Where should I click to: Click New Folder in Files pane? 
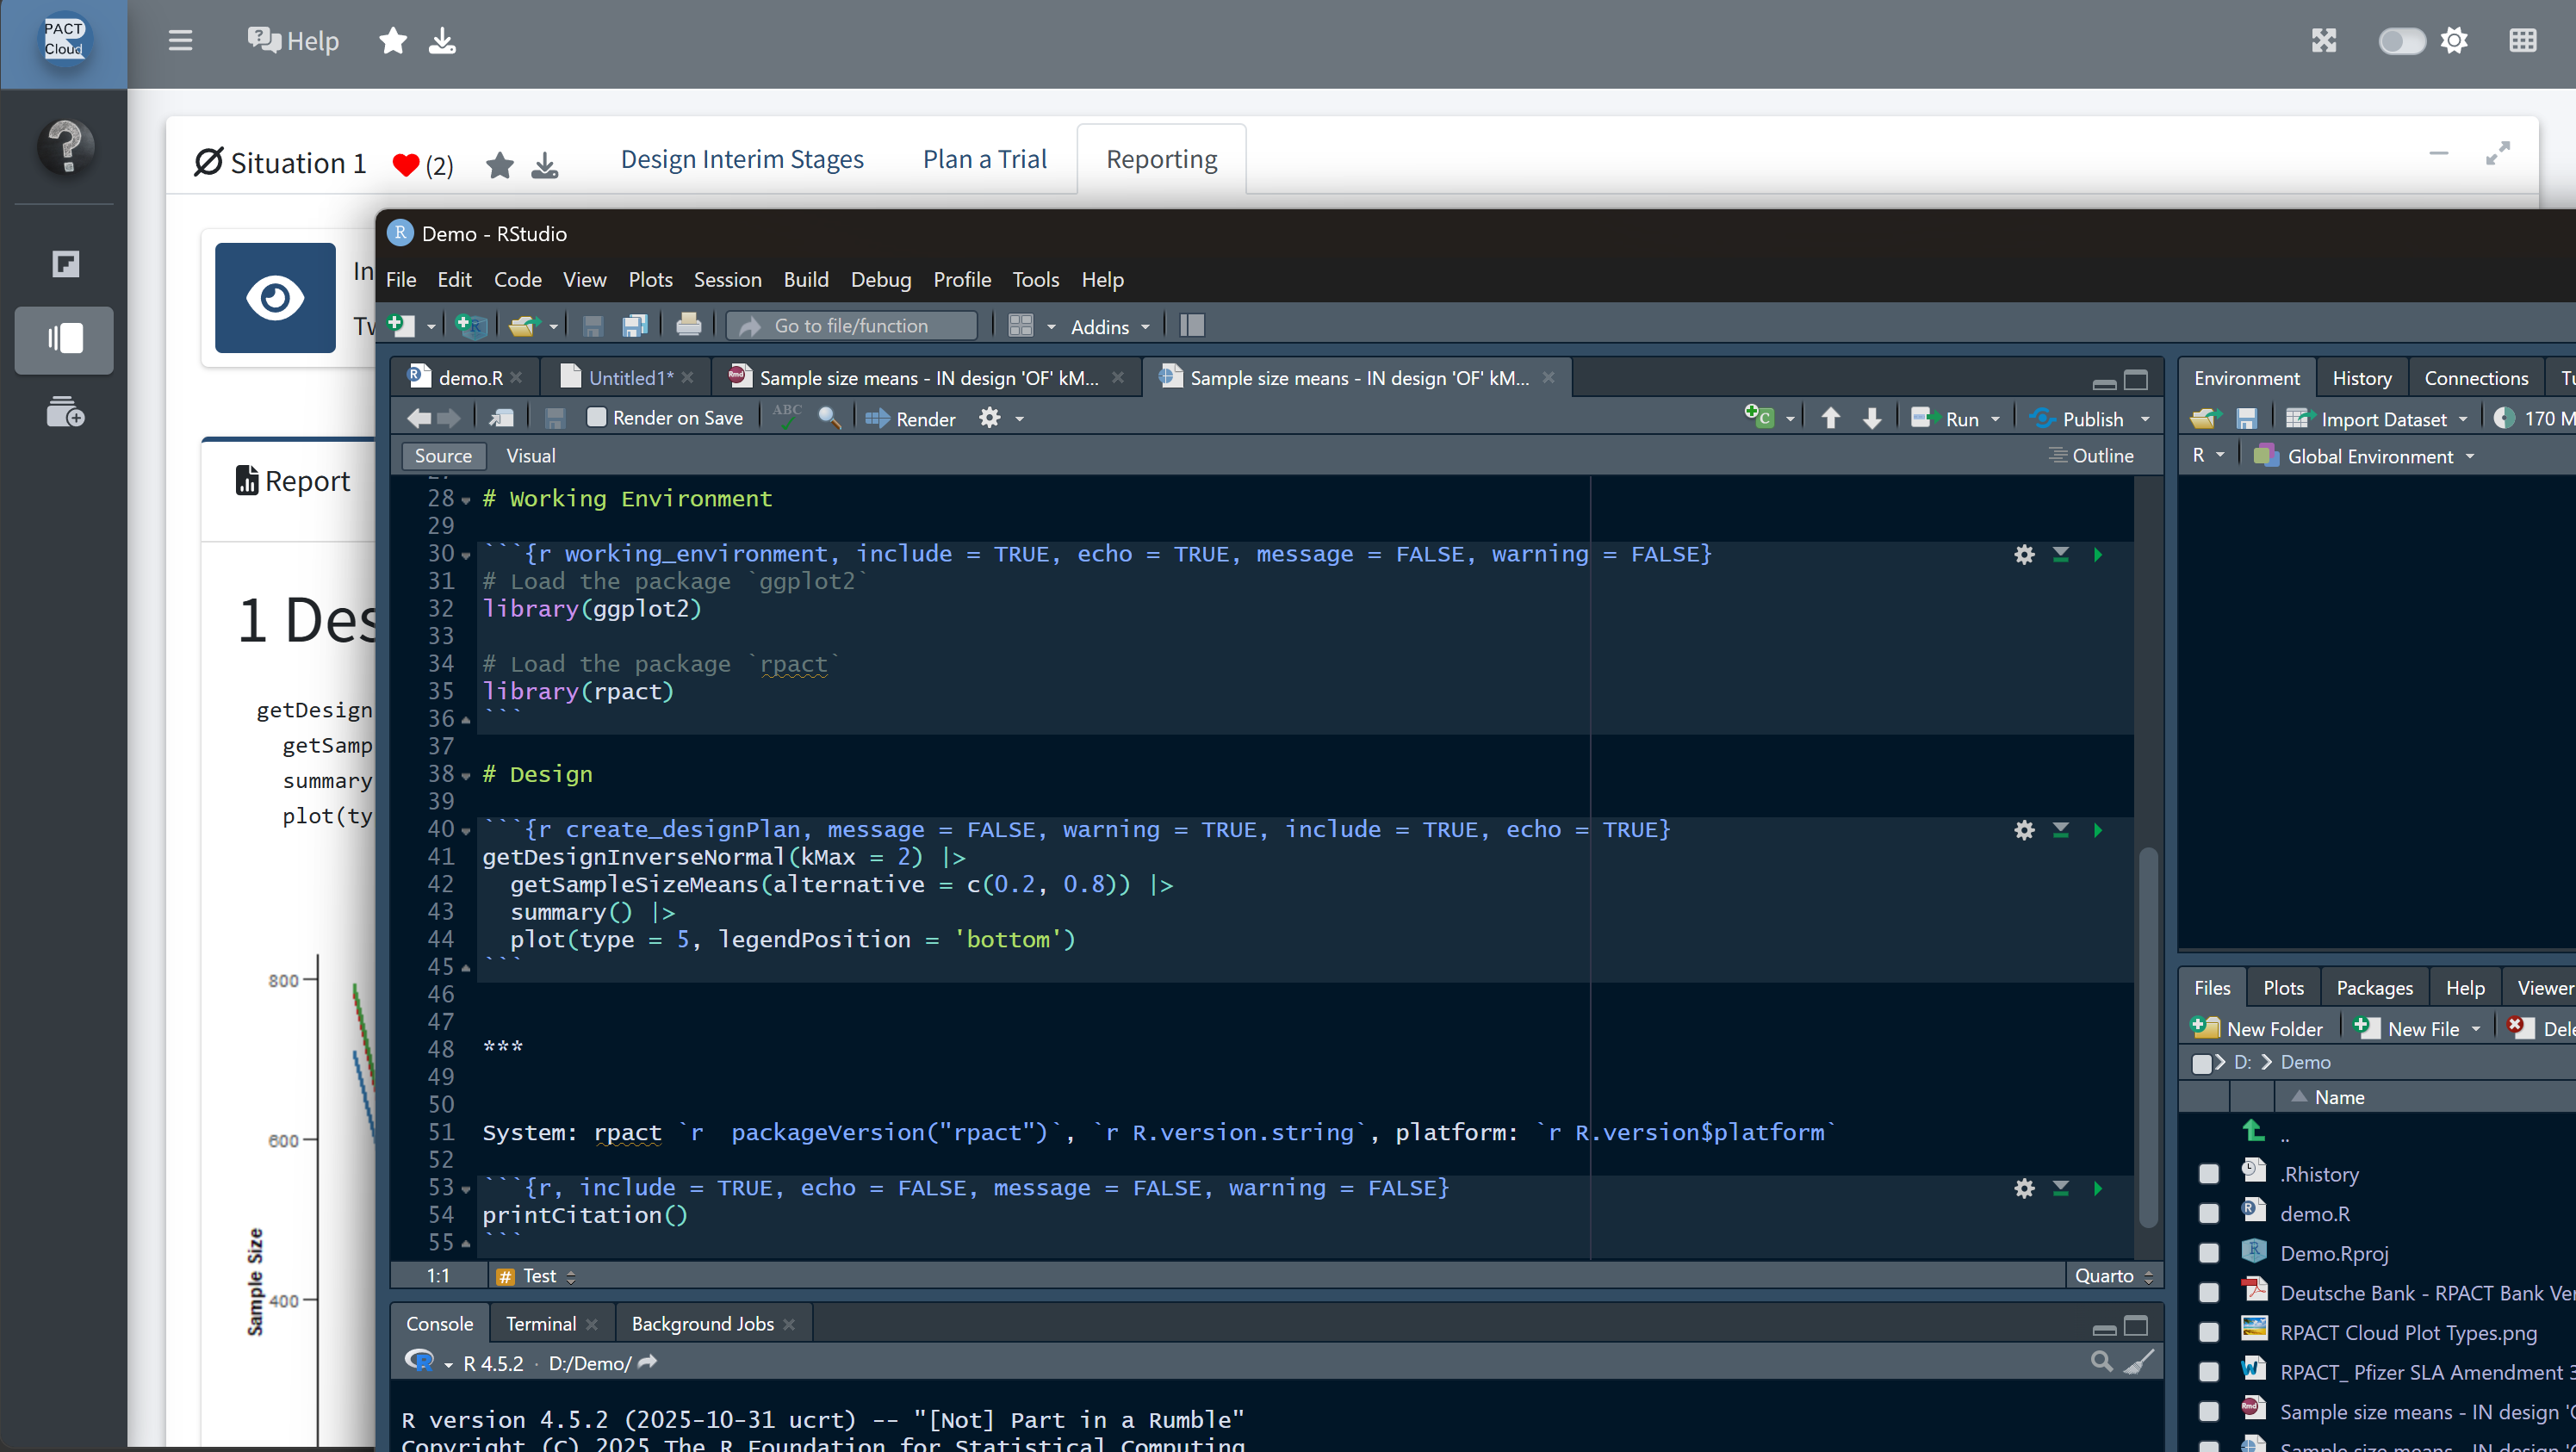2258,1029
